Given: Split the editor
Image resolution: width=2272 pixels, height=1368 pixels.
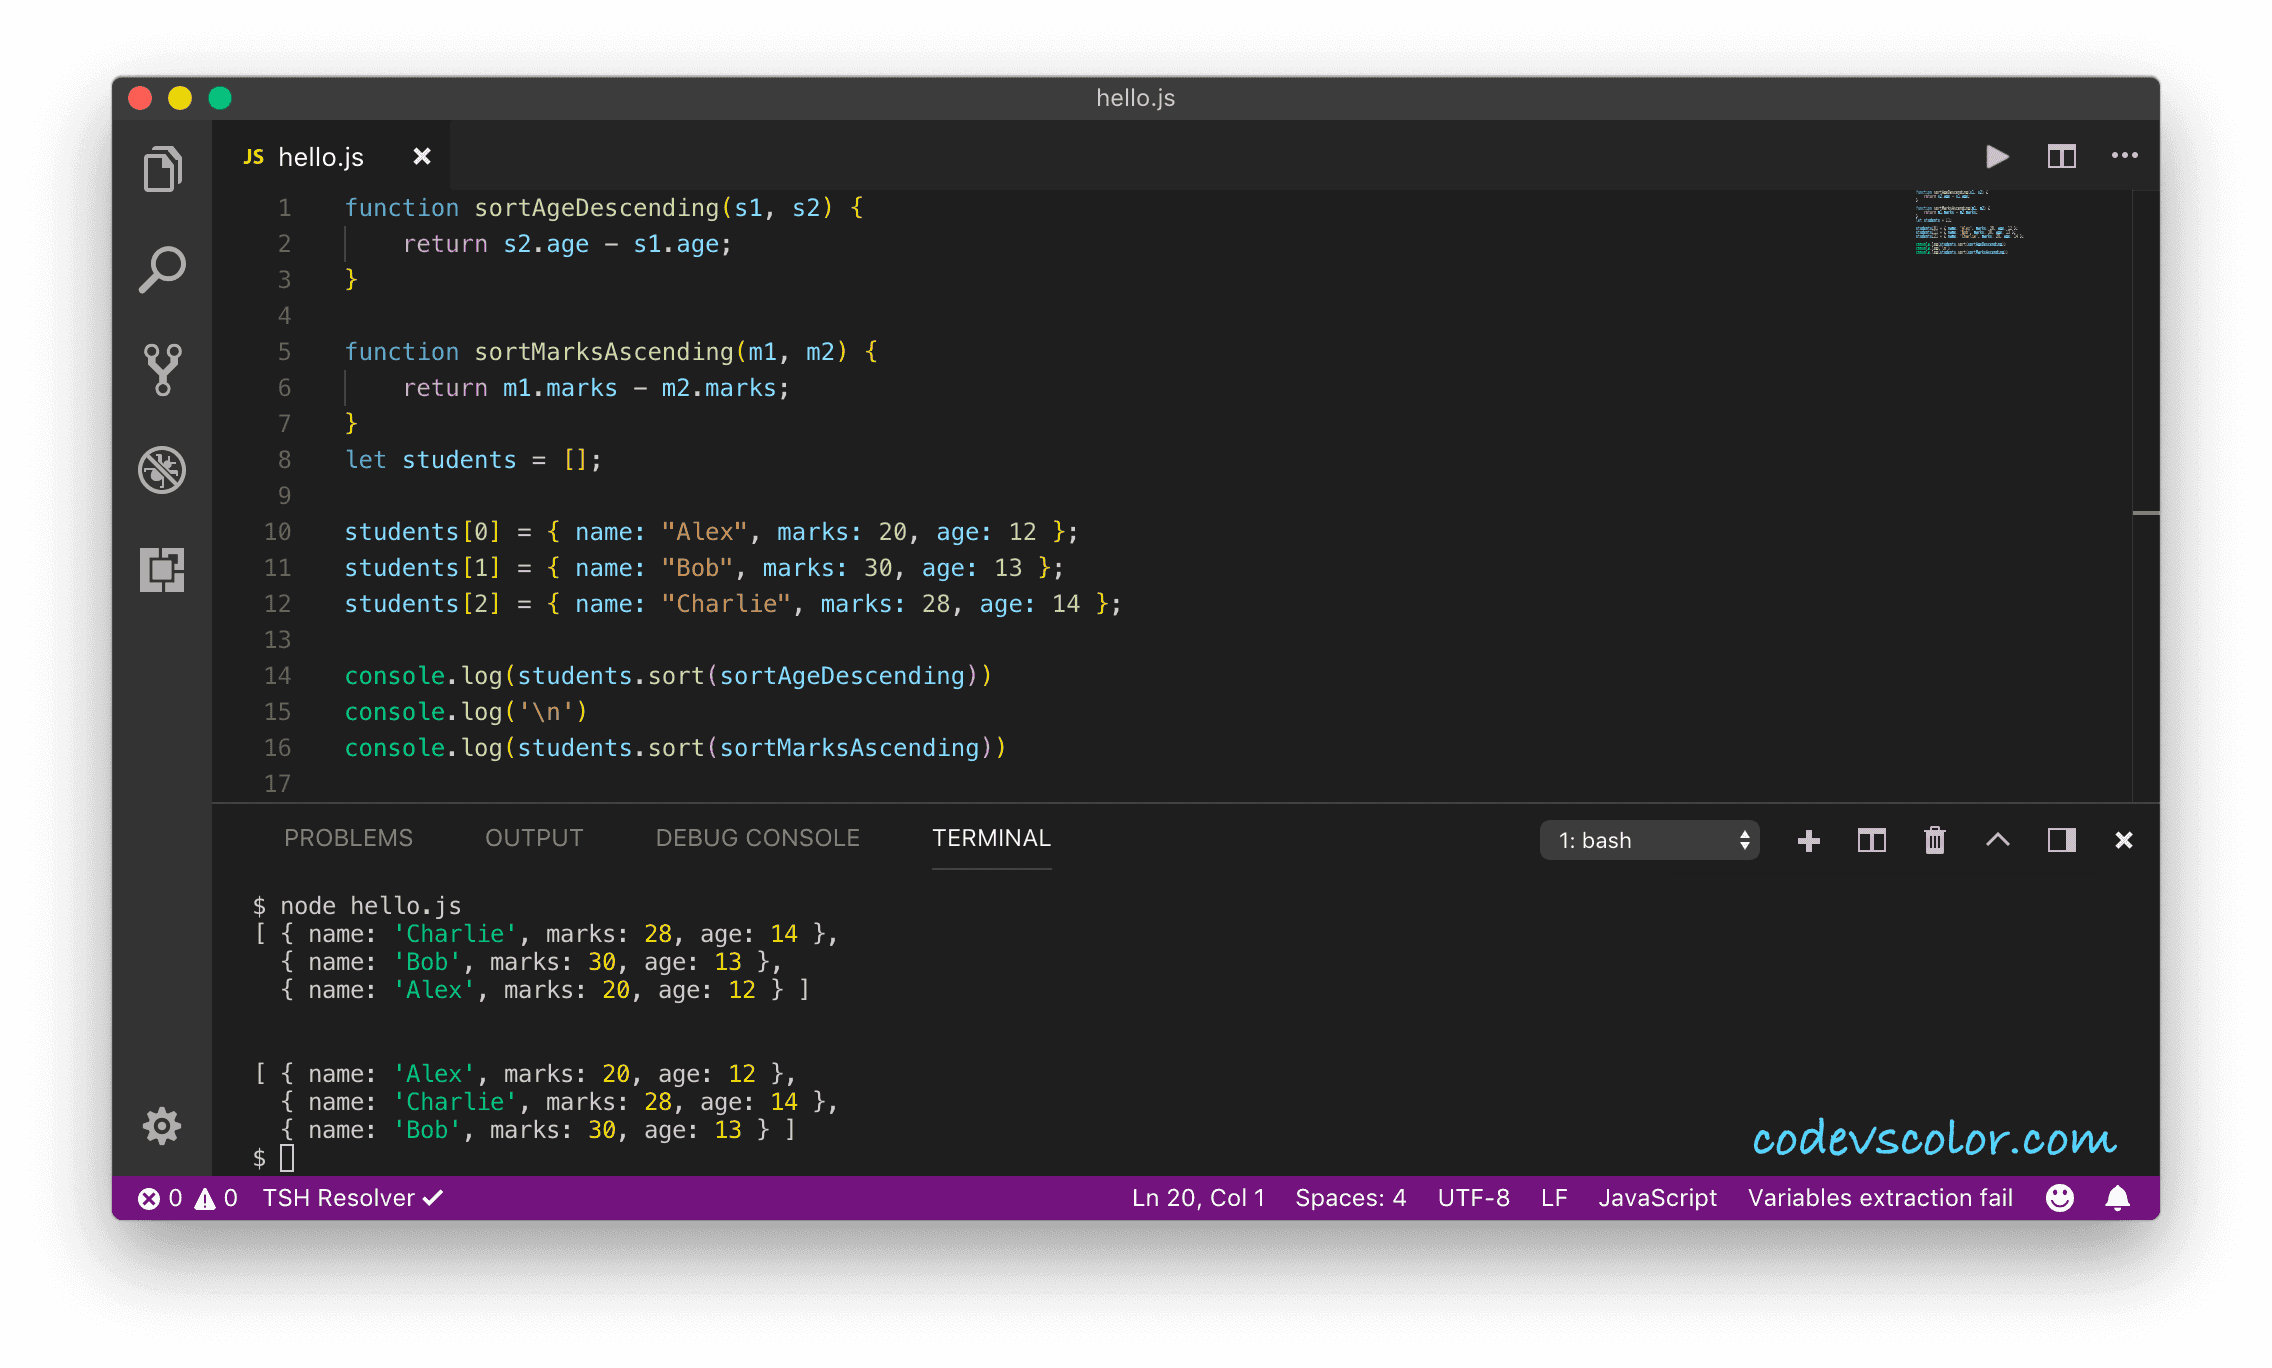Looking at the screenshot, I should coord(2061,156).
